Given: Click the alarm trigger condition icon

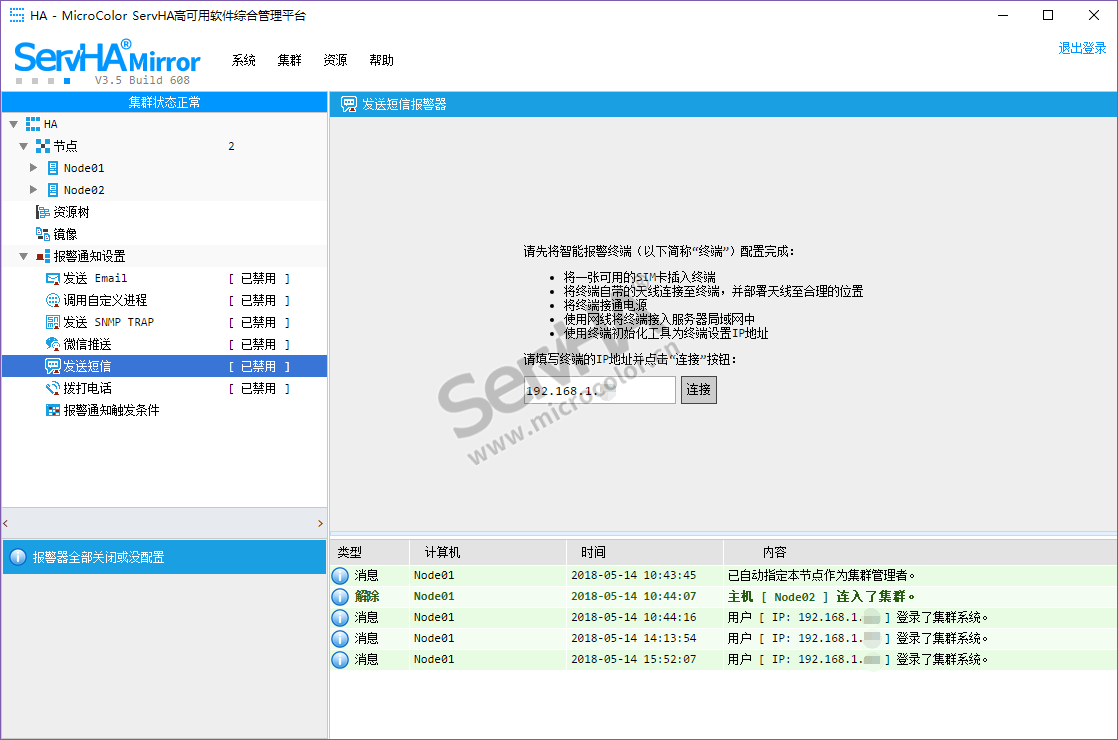Looking at the screenshot, I should tap(53, 410).
